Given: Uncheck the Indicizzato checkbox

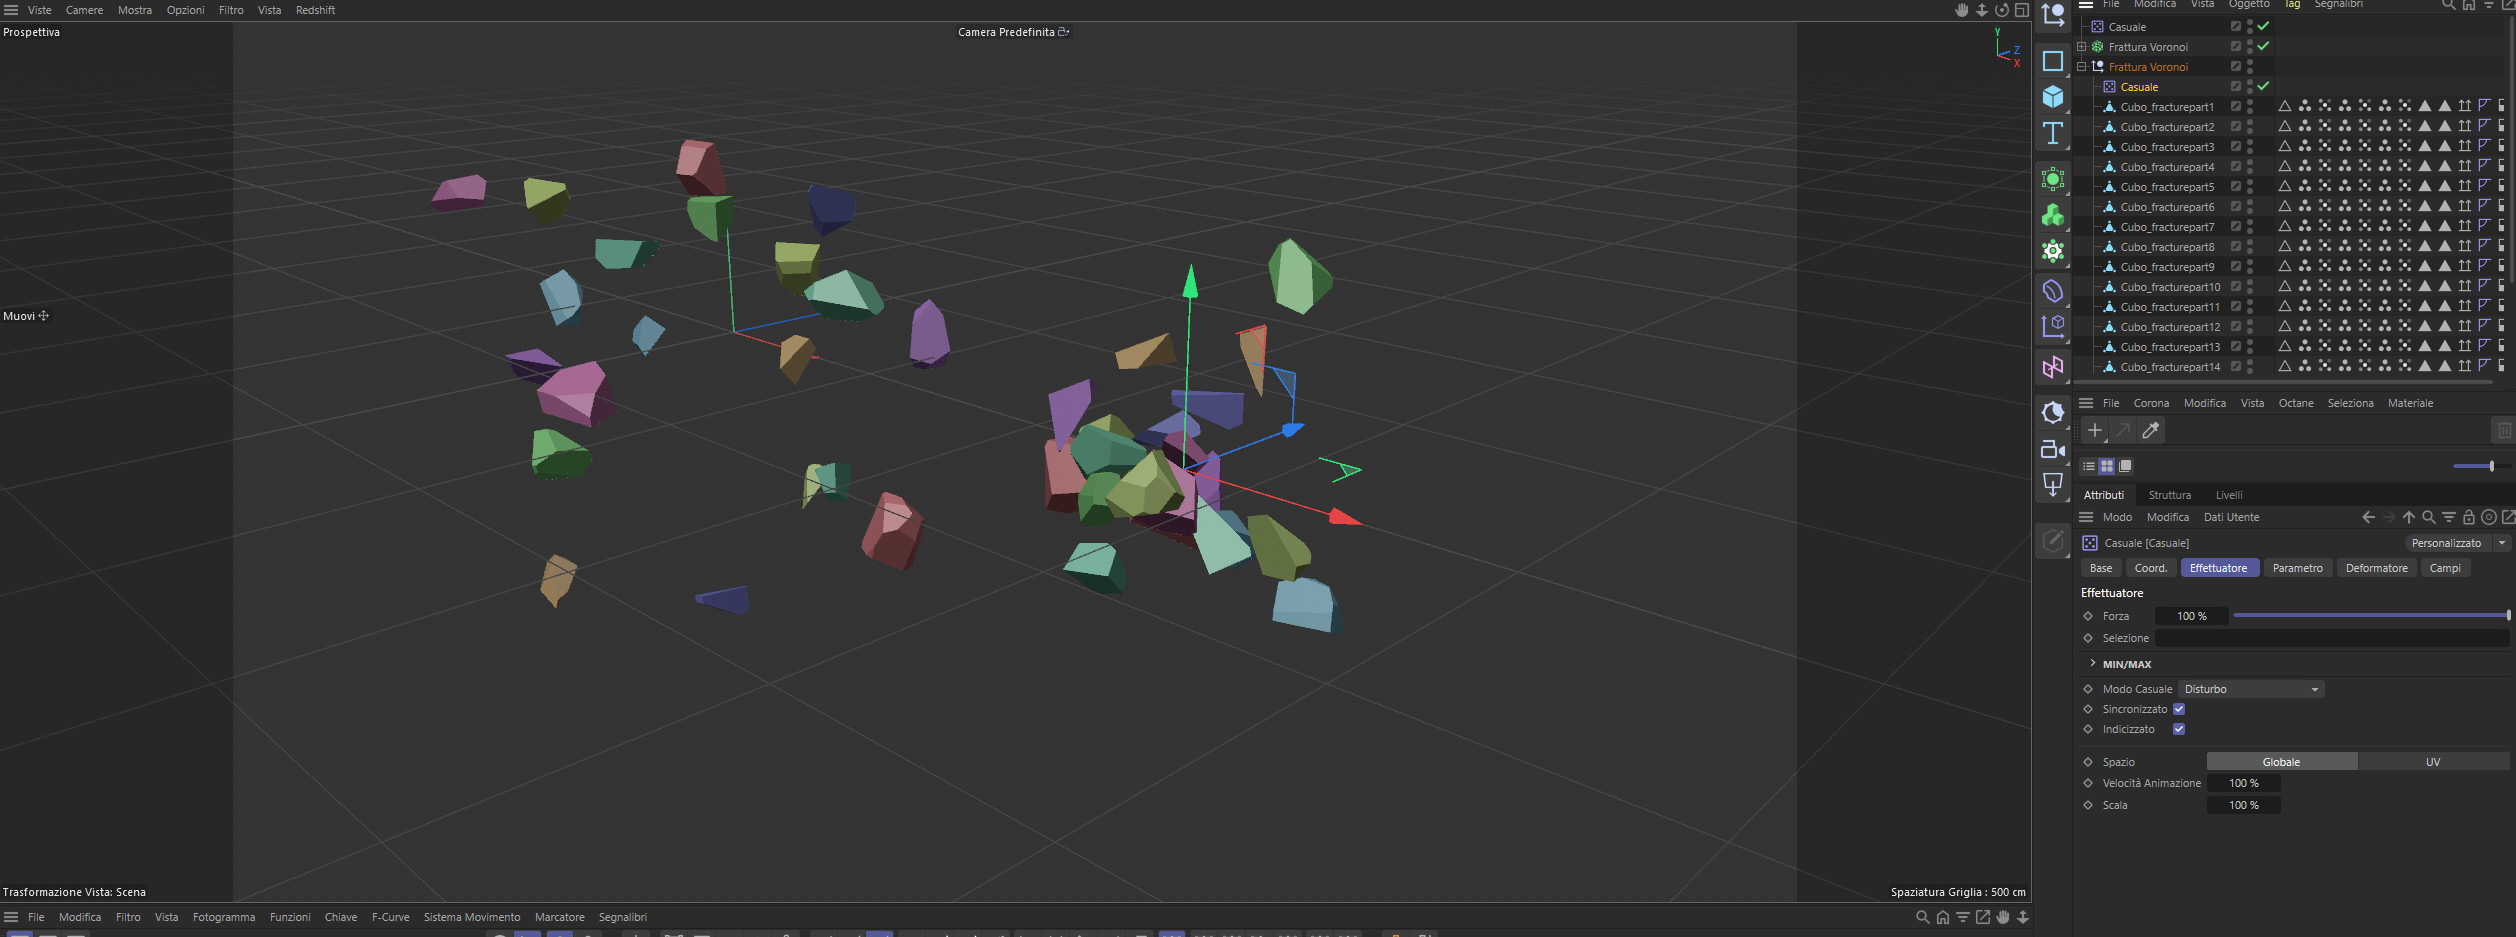Looking at the screenshot, I should tap(2179, 729).
